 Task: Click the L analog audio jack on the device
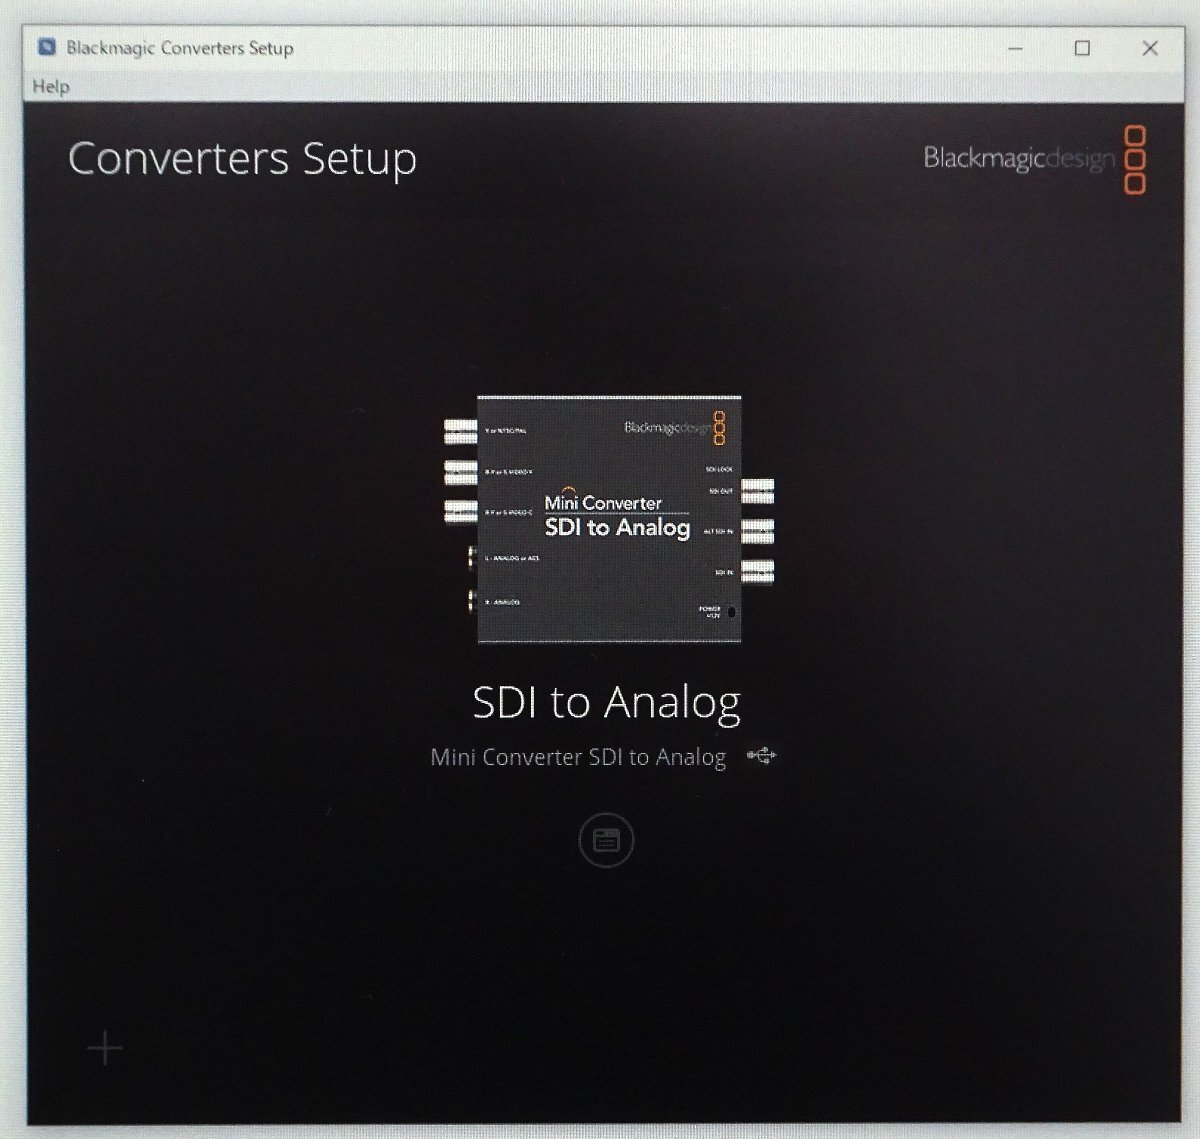pyautogui.click(x=472, y=558)
